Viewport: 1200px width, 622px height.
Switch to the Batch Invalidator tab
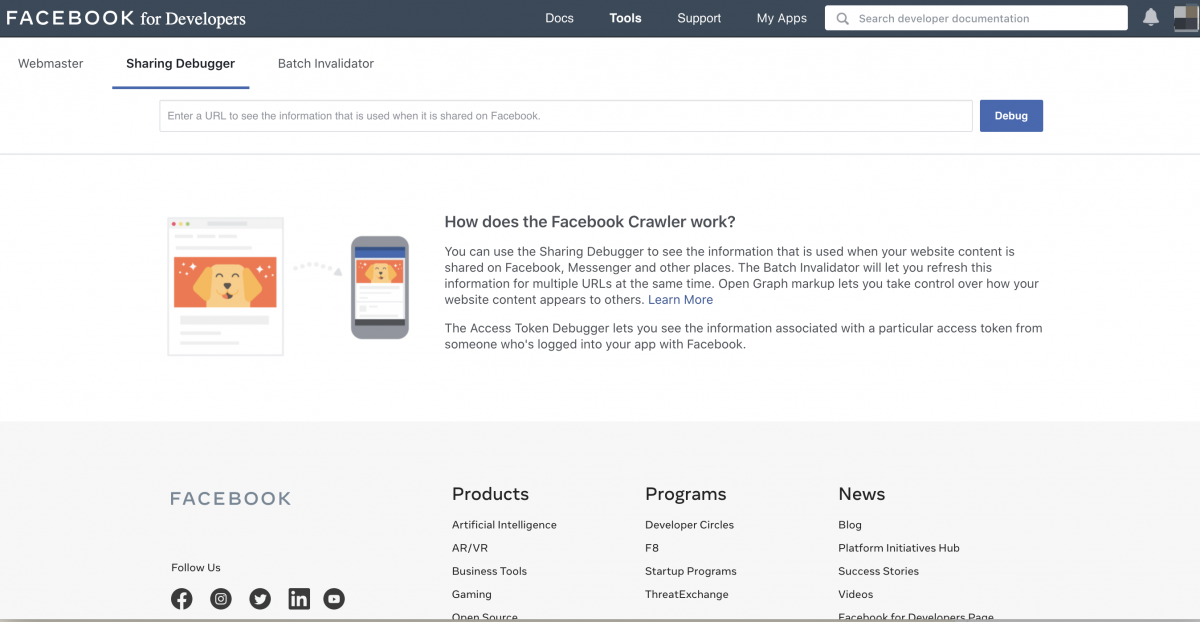(x=325, y=63)
